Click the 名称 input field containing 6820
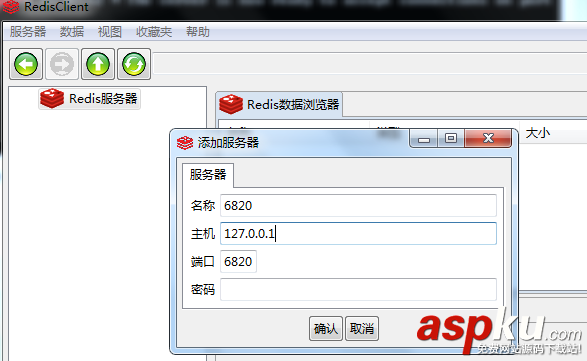Screen dimensions: 587x361 tap(358, 205)
